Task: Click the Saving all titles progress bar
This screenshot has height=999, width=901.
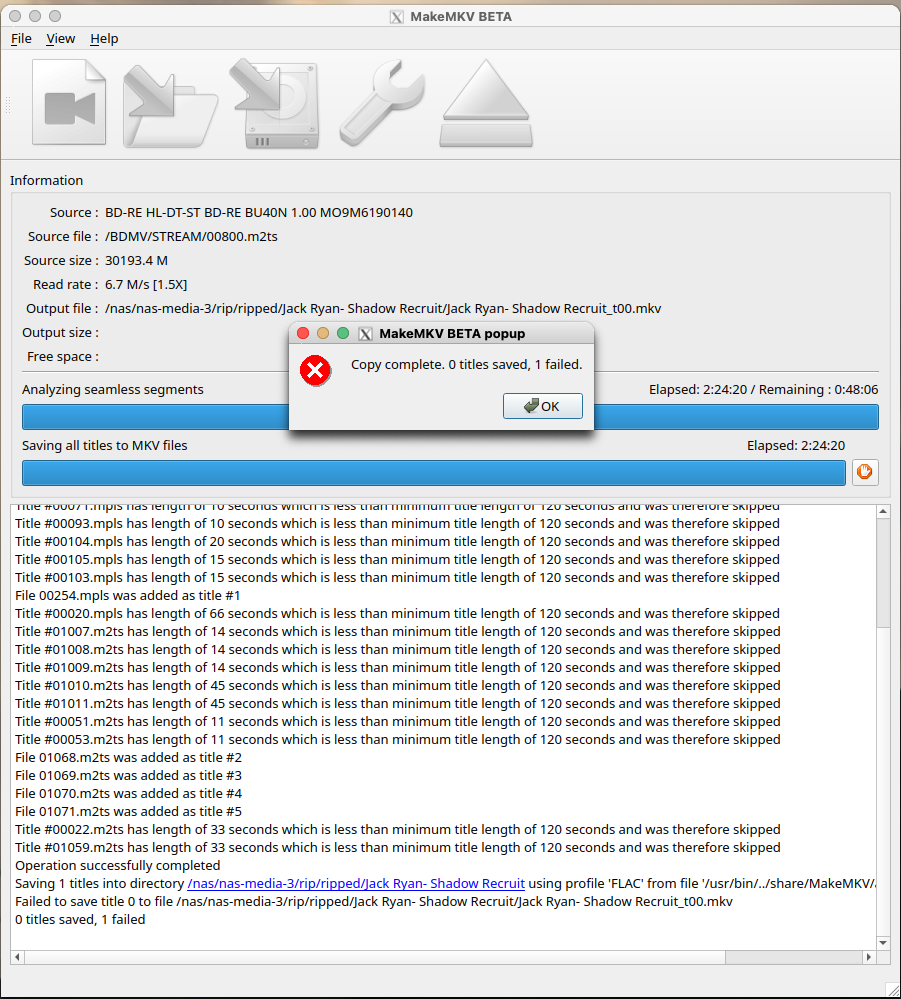Action: [x=433, y=473]
